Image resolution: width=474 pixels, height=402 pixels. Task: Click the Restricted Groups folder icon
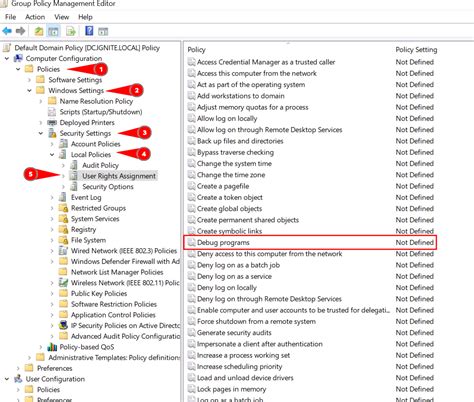tap(63, 208)
